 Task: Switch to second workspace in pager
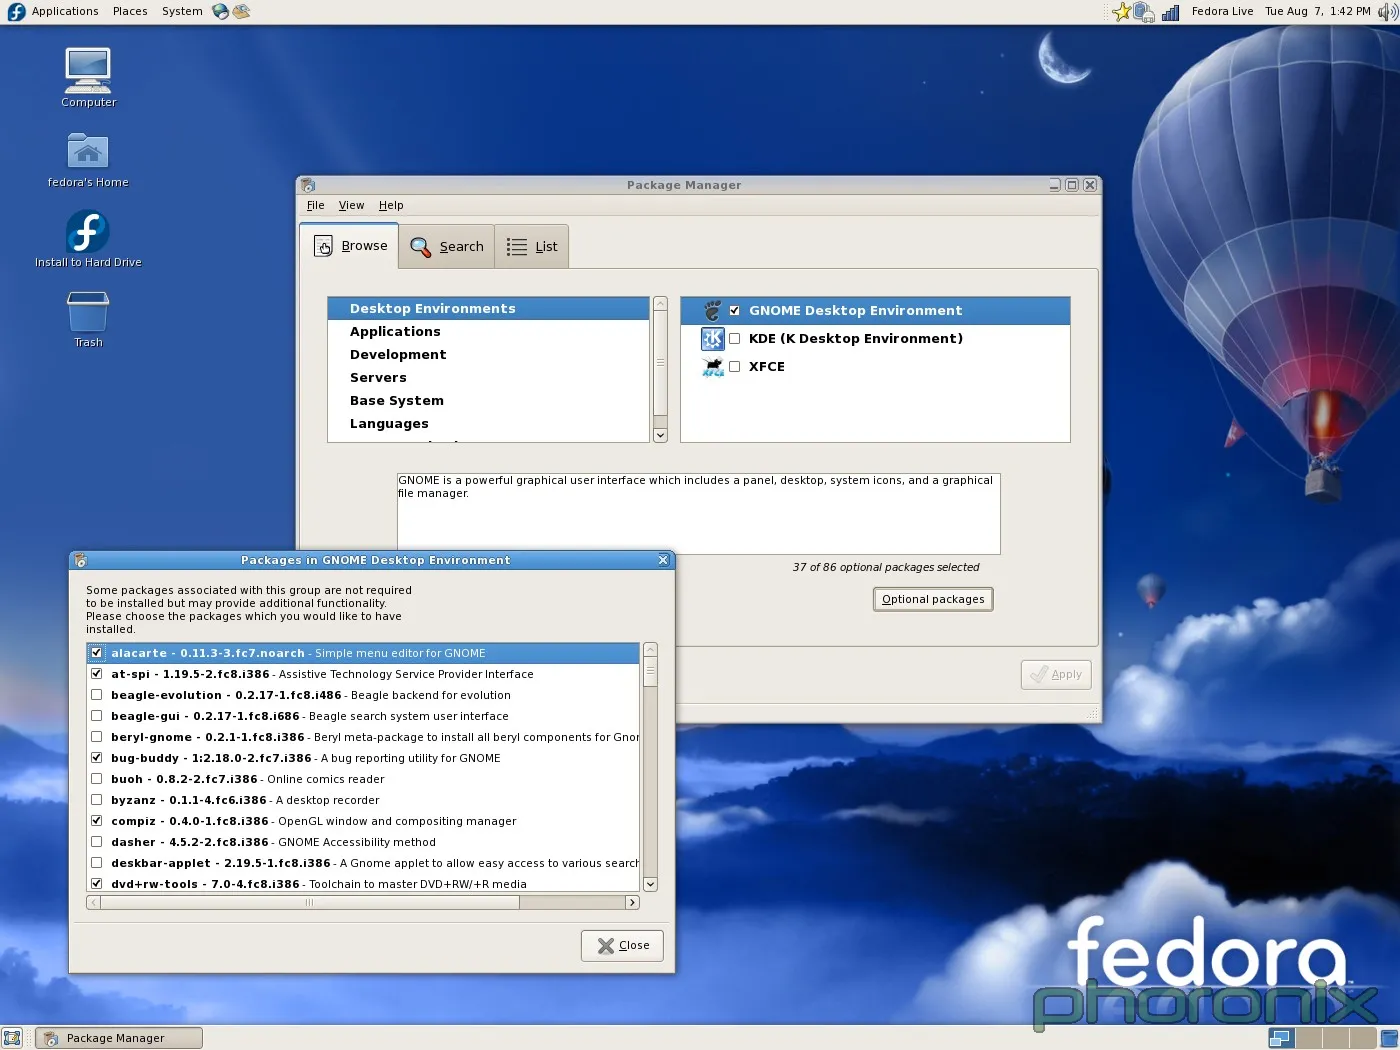pyautogui.click(x=1309, y=1038)
